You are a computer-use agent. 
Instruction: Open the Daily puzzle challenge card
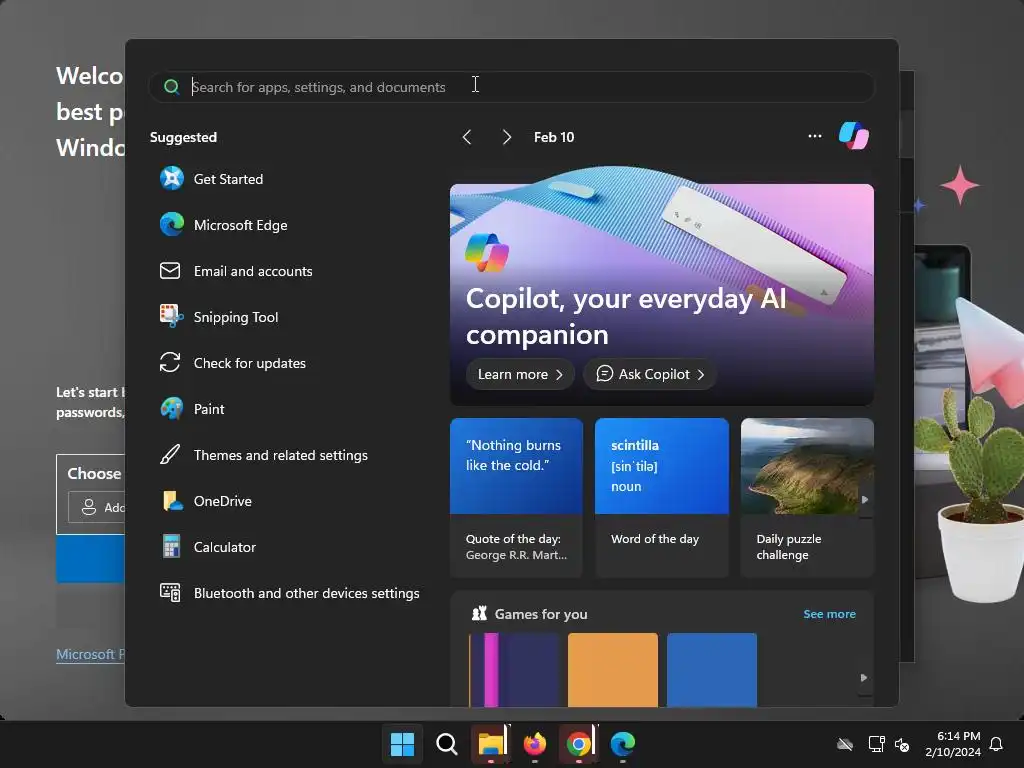pyautogui.click(x=807, y=498)
